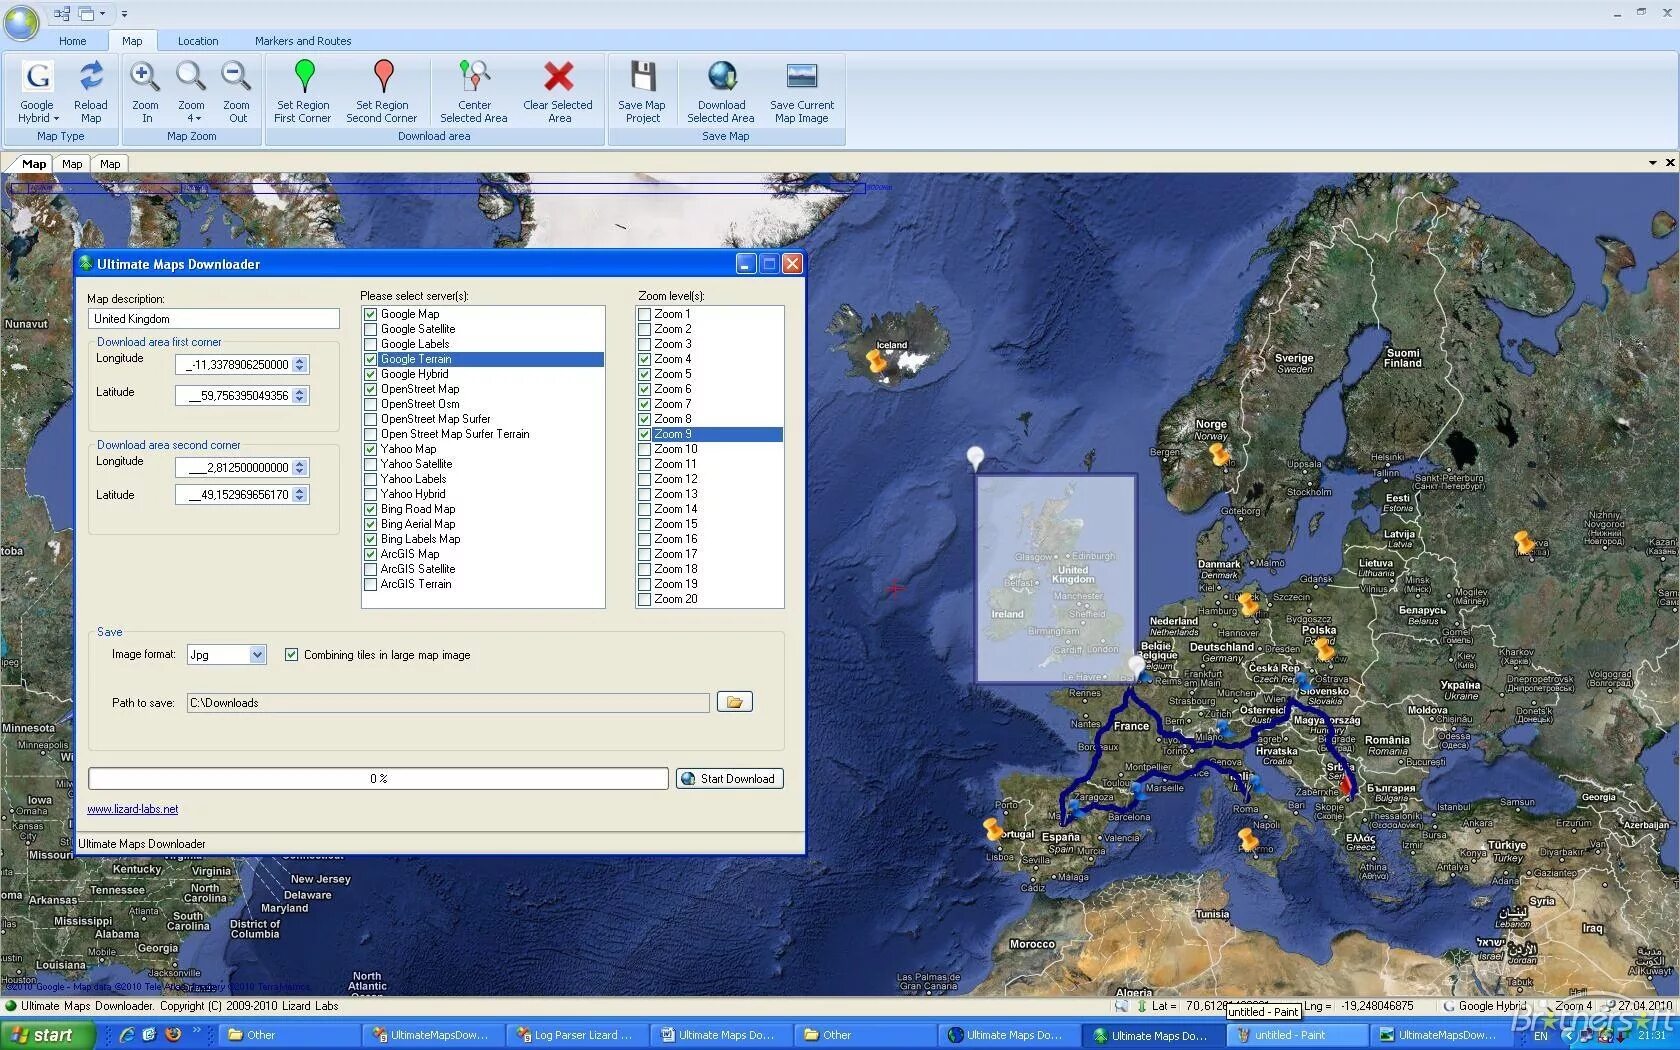Select the third Map document tab
1680x1050 pixels.
(110, 164)
